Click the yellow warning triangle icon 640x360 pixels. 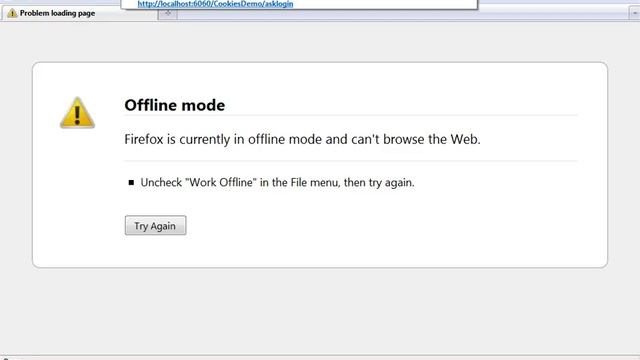78,113
